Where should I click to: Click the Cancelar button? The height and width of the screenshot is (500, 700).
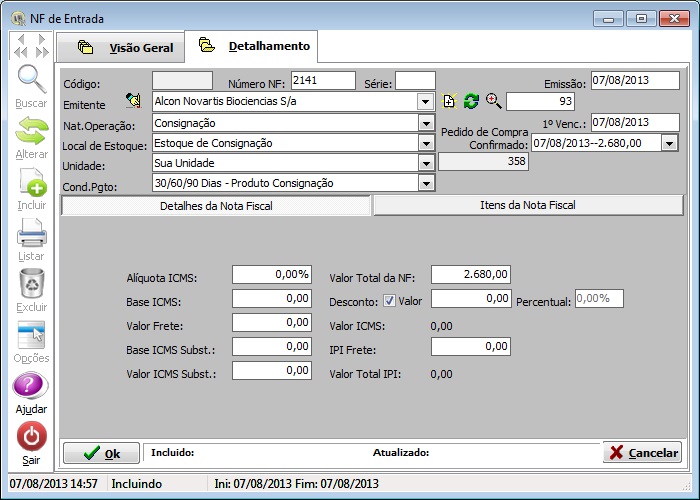[642, 453]
